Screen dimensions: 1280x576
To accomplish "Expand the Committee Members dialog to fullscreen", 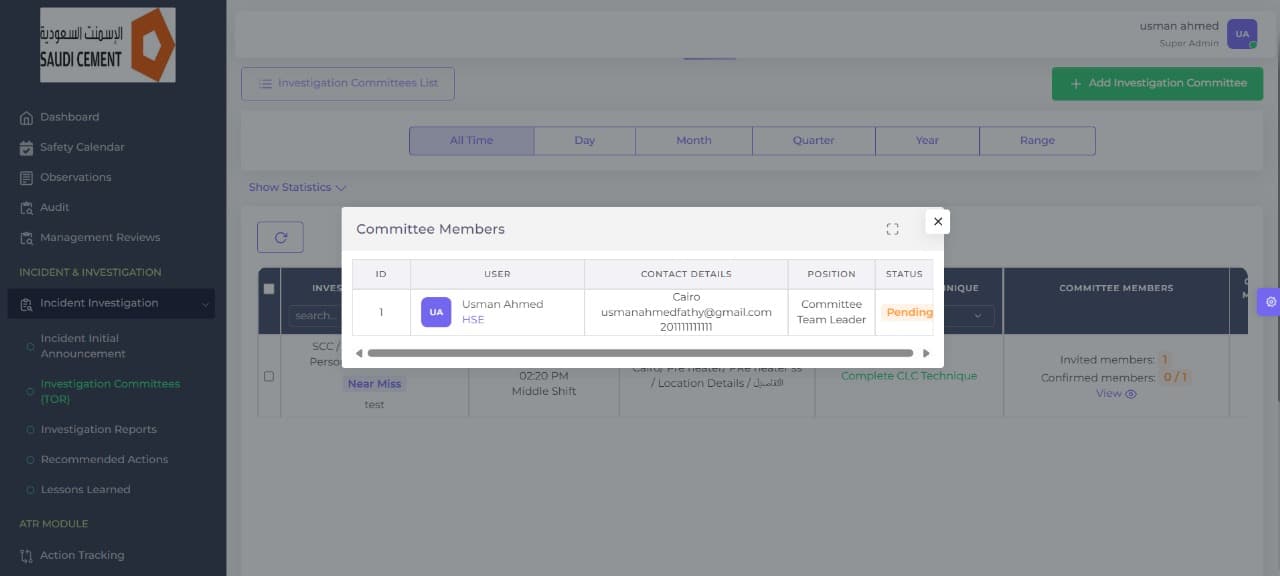I will (x=893, y=229).
